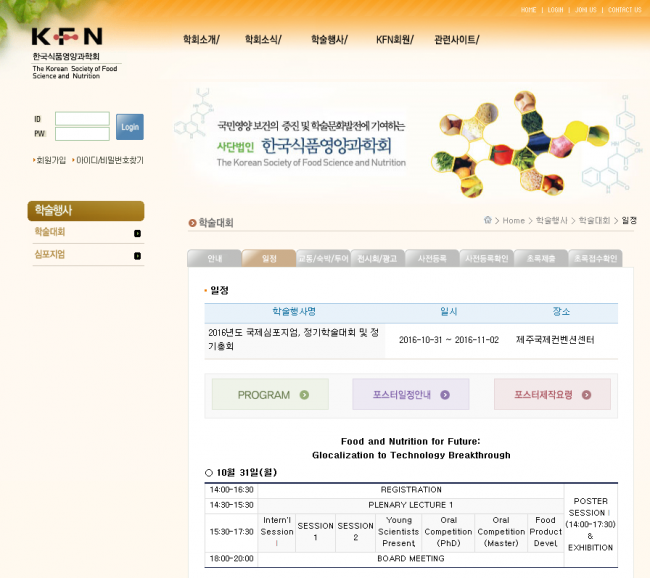Open the KFN회원 top menu
650x578 pixels.
[x=394, y=40]
